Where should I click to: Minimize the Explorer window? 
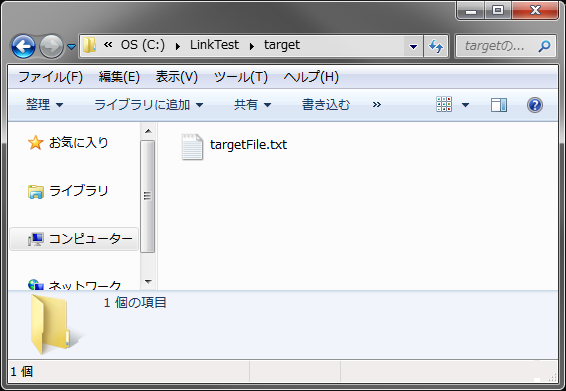[x=471, y=10]
